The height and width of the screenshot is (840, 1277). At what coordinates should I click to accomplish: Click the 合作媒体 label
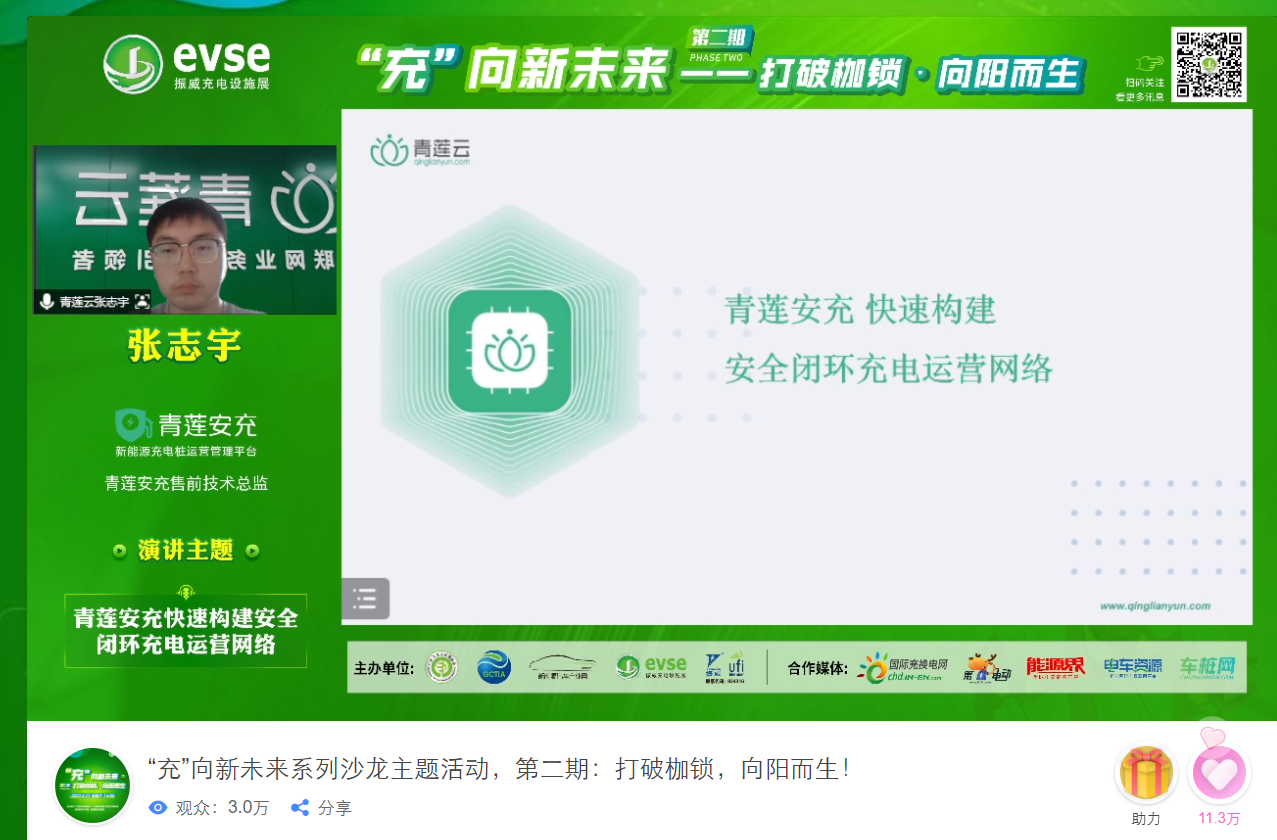pyautogui.click(x=817, y=668)
